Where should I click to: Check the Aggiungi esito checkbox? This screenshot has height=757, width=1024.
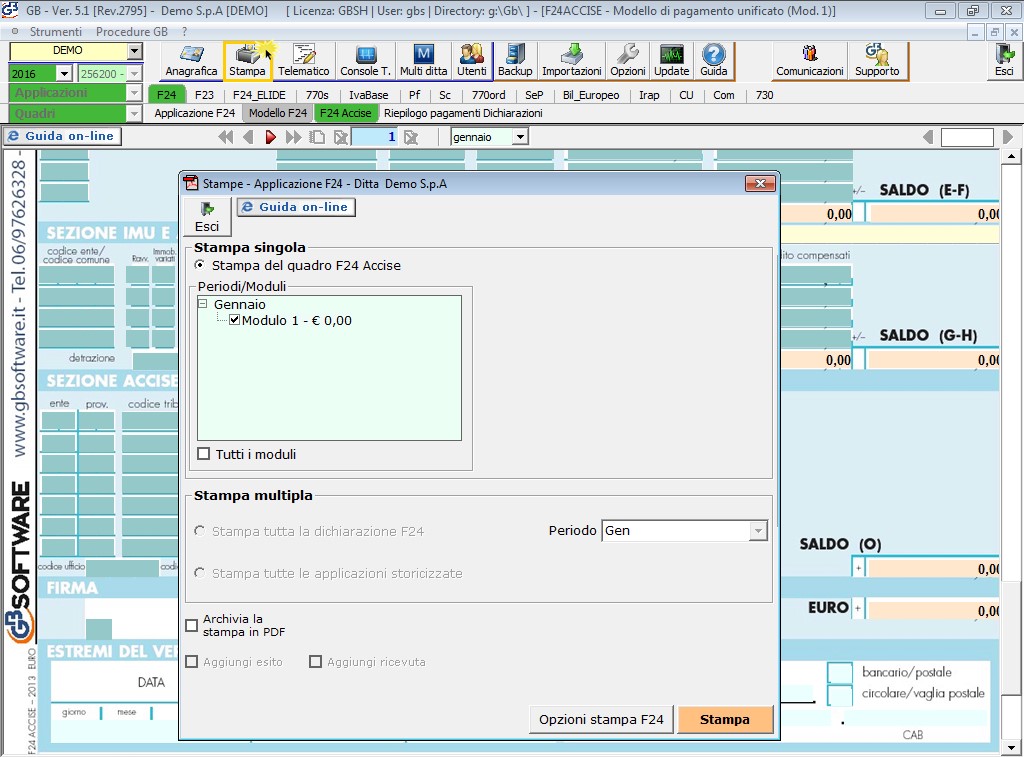[191, 662]
